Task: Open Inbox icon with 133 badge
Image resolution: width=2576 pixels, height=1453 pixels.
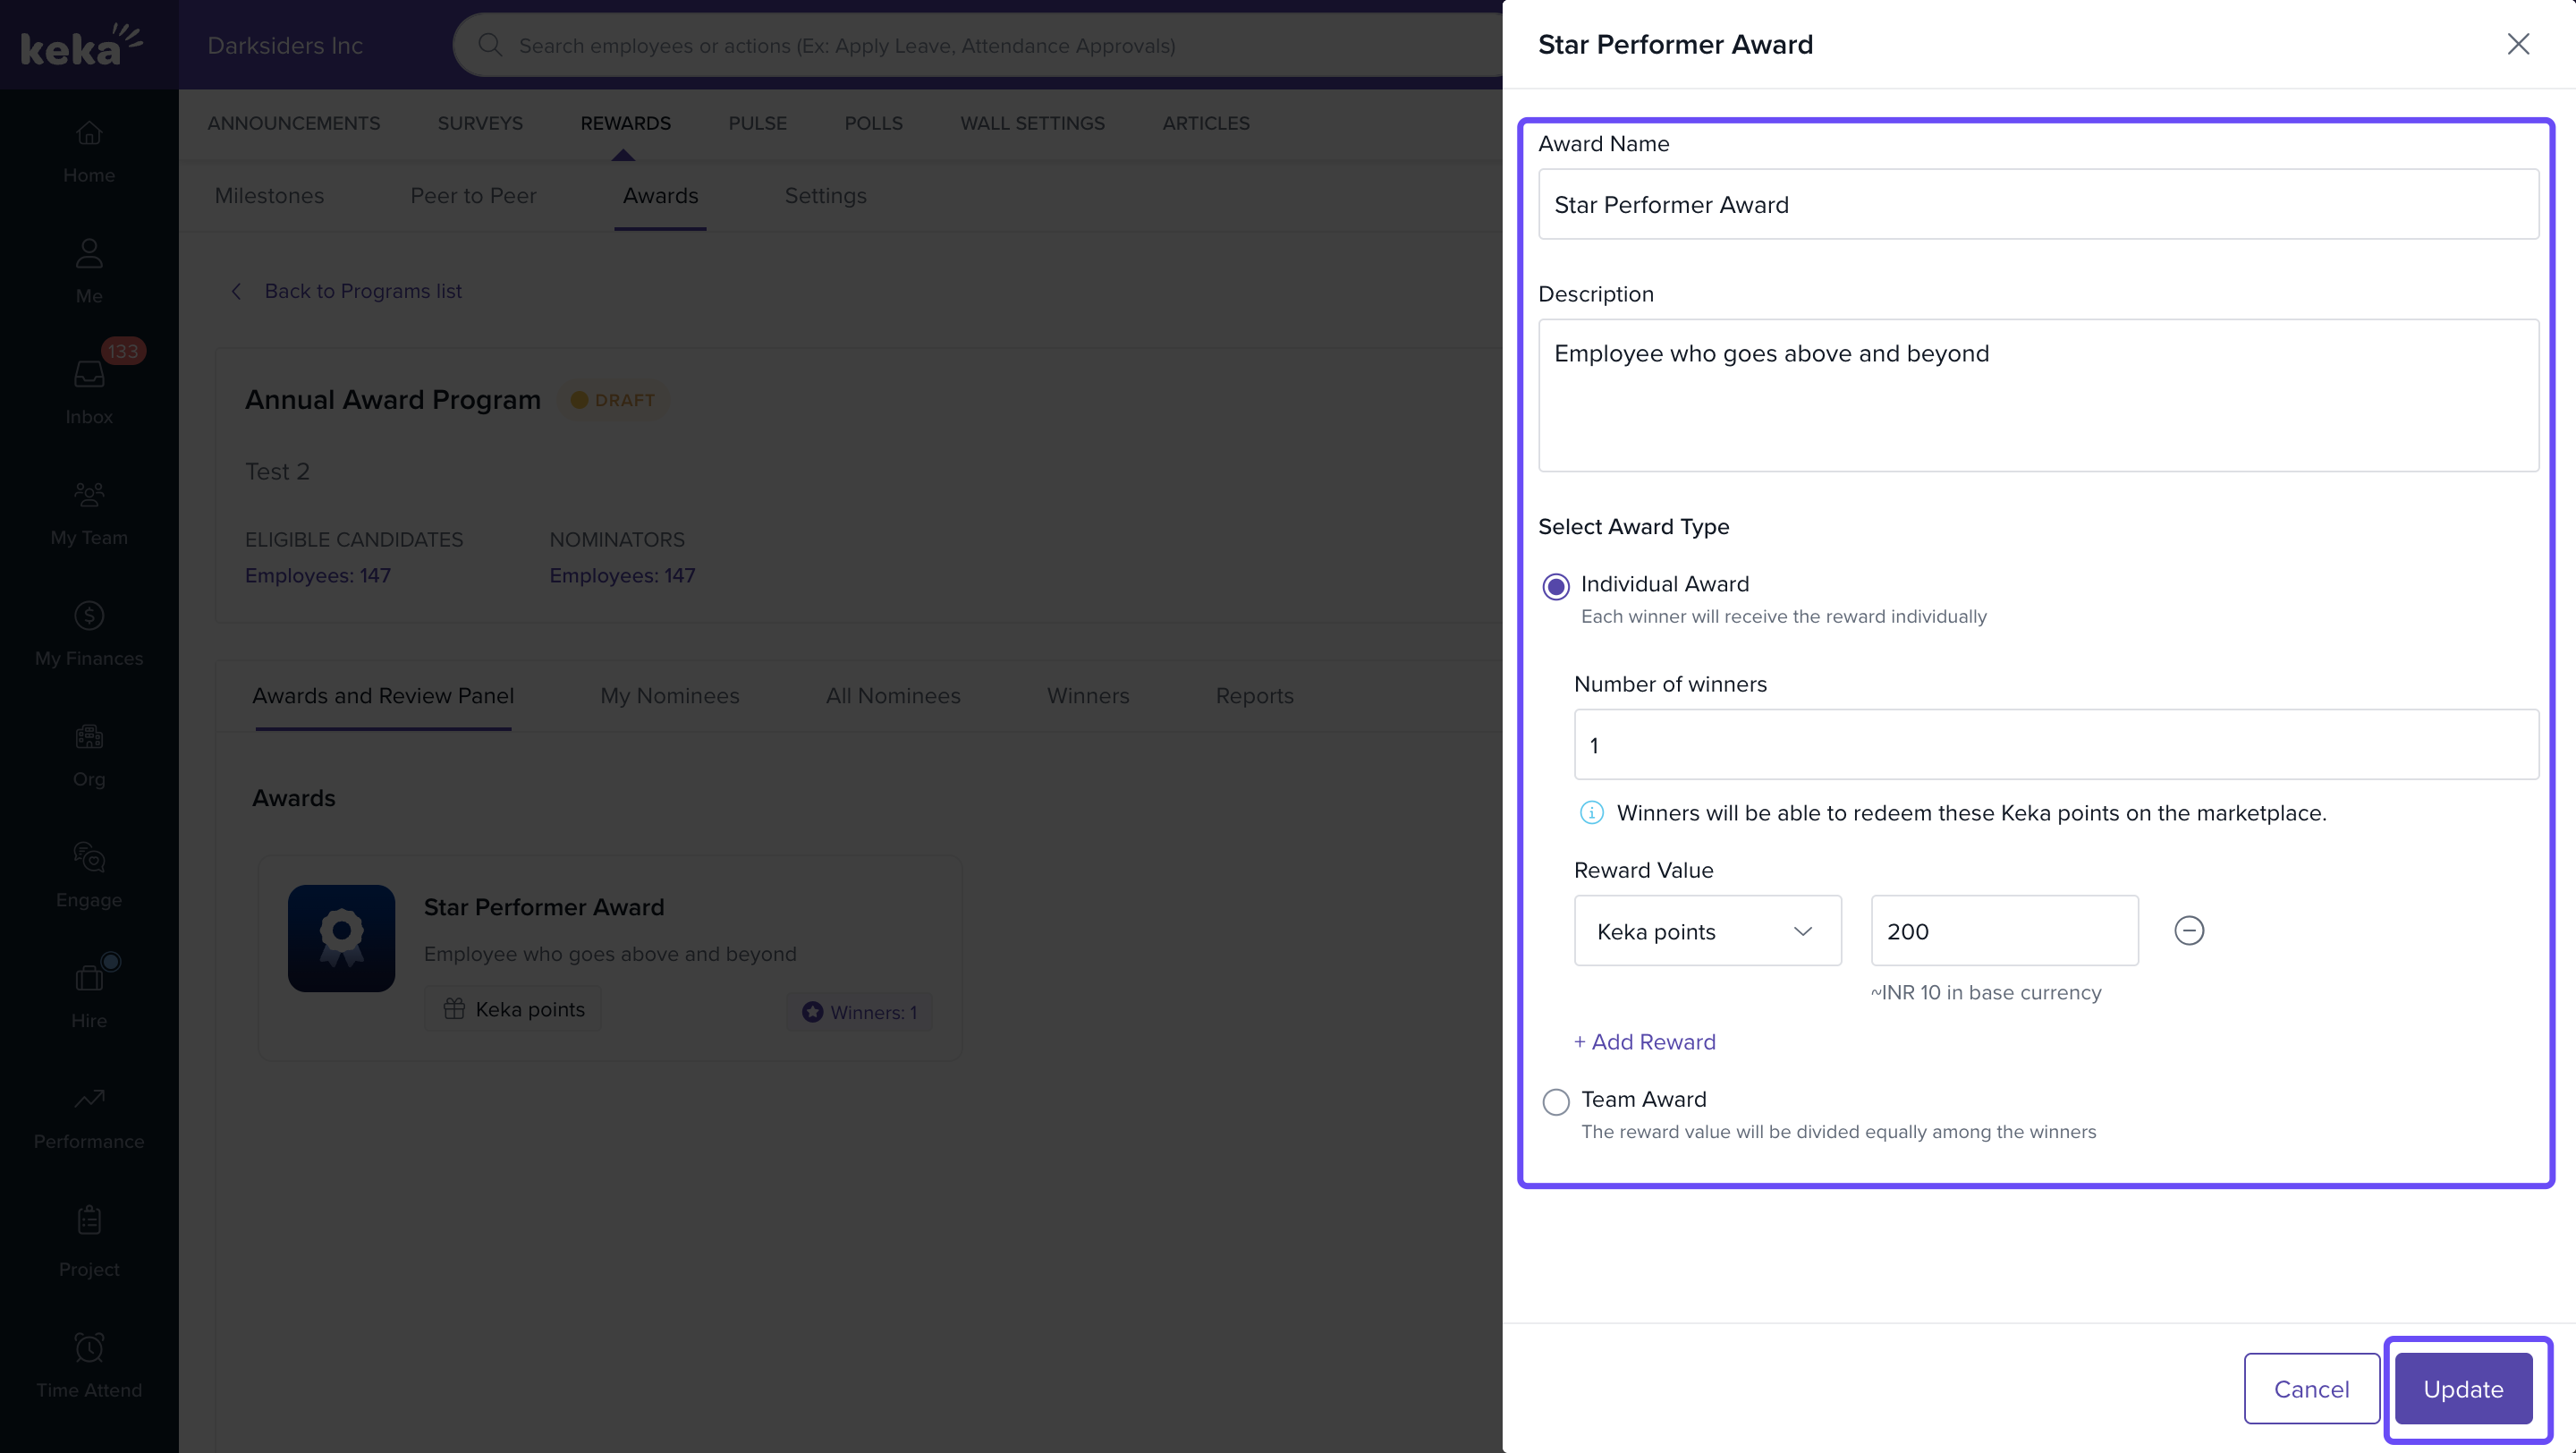Action: (x=89, y=374)
